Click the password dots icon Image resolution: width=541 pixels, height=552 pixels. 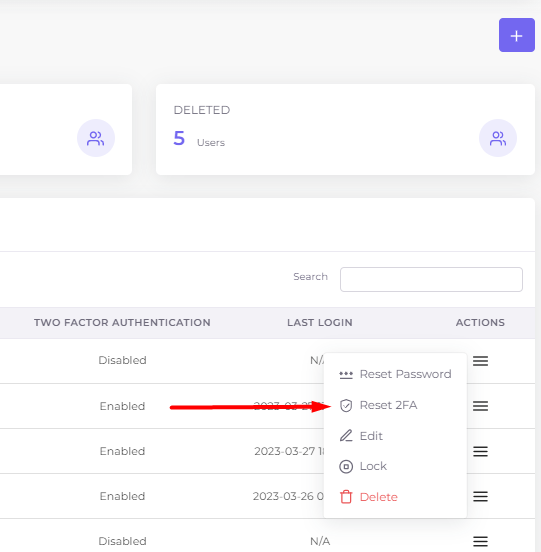pos(346,375)
